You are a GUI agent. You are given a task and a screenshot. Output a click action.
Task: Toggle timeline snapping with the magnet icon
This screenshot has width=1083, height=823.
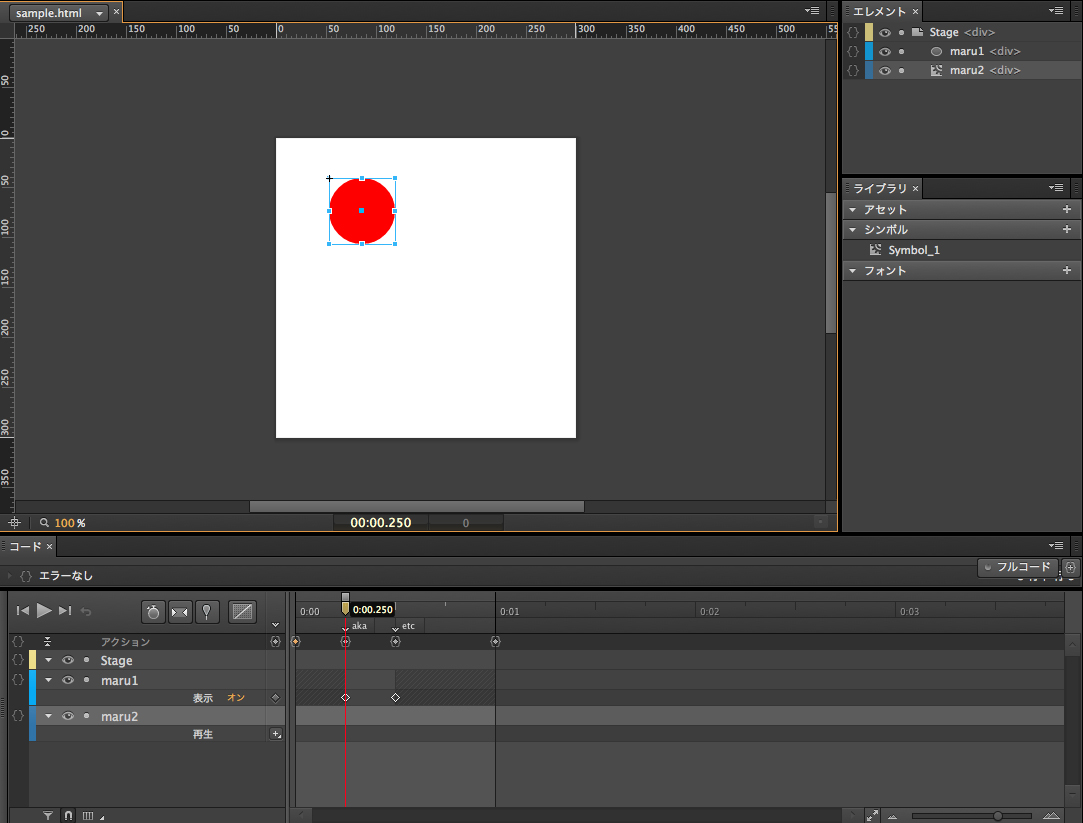click(x=68, y=815)
